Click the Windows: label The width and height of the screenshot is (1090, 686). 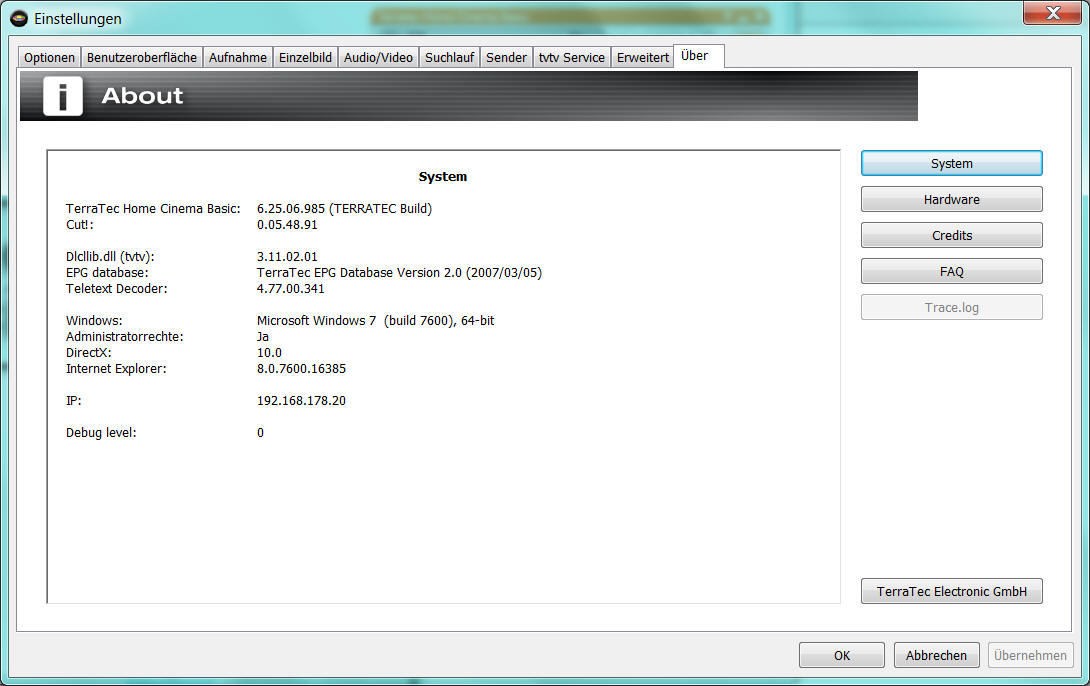(x=94, y=320)
